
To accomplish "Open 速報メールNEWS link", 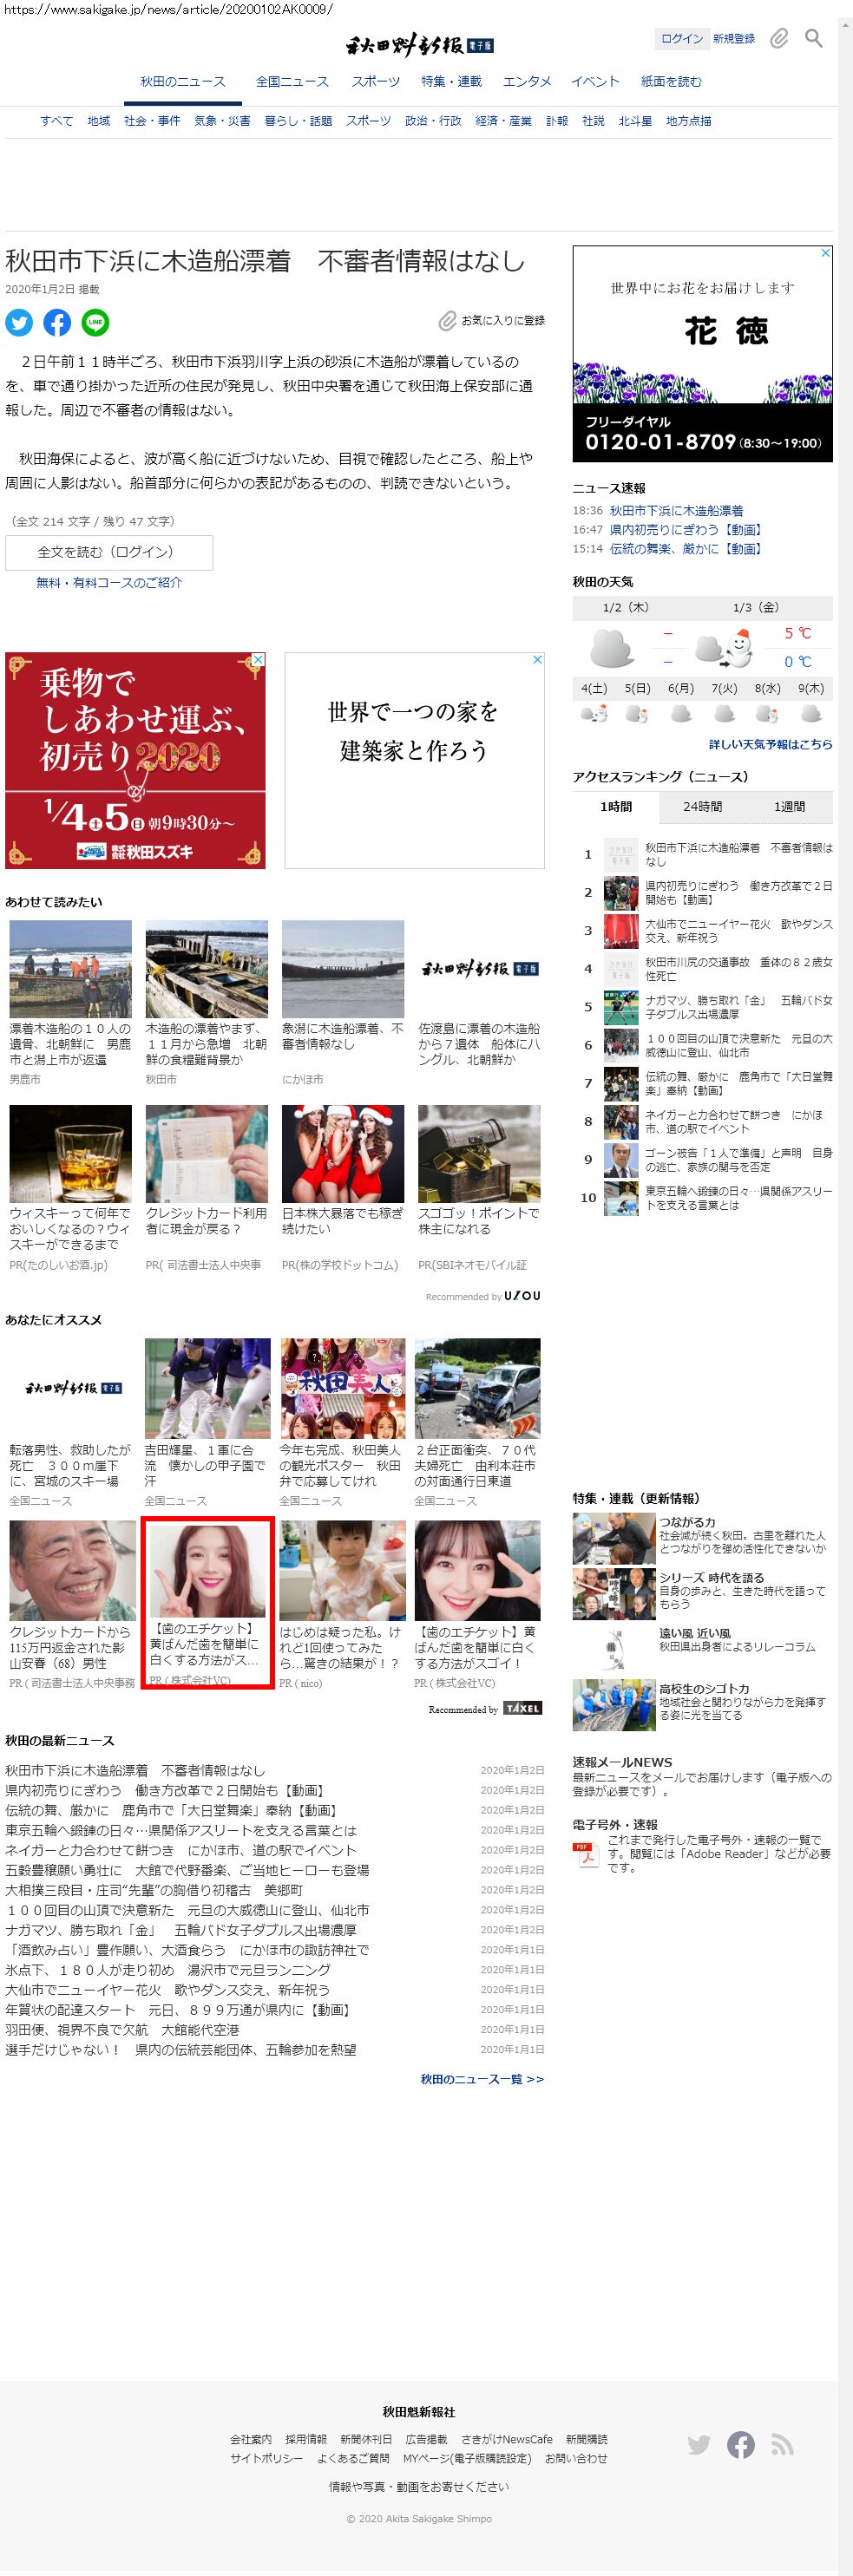I will click(x=622, y=1762).
